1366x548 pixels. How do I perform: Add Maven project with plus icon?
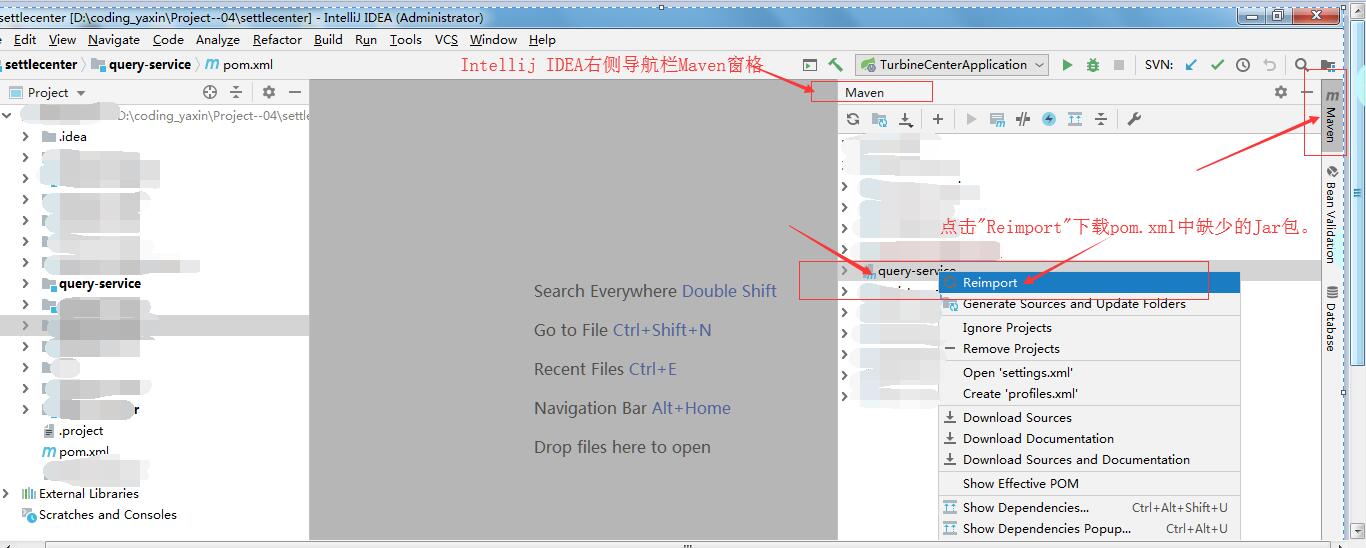(938, 119)
